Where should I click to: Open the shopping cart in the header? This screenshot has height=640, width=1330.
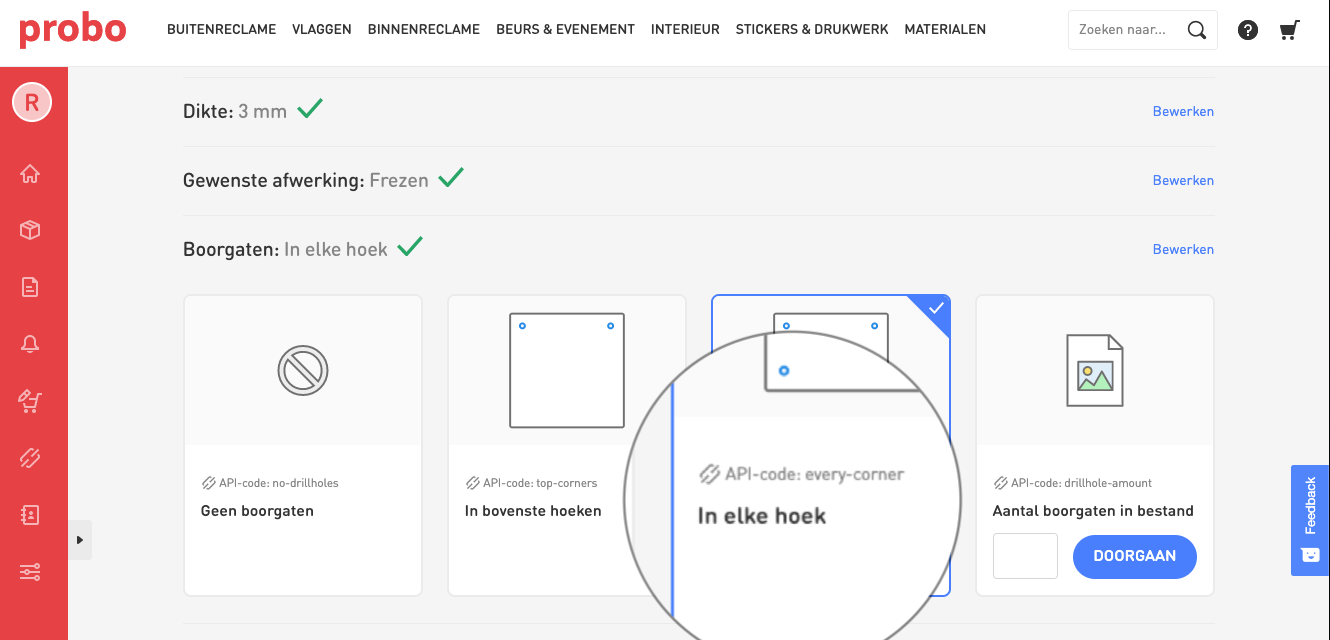click(x=1290, y=30)
